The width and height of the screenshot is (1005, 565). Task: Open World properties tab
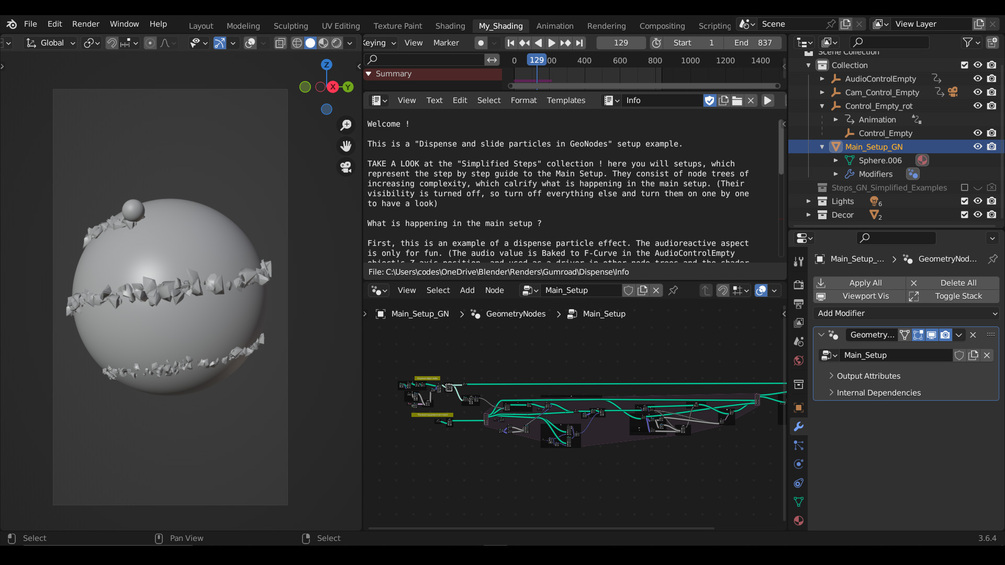click(x=799, y=361)
